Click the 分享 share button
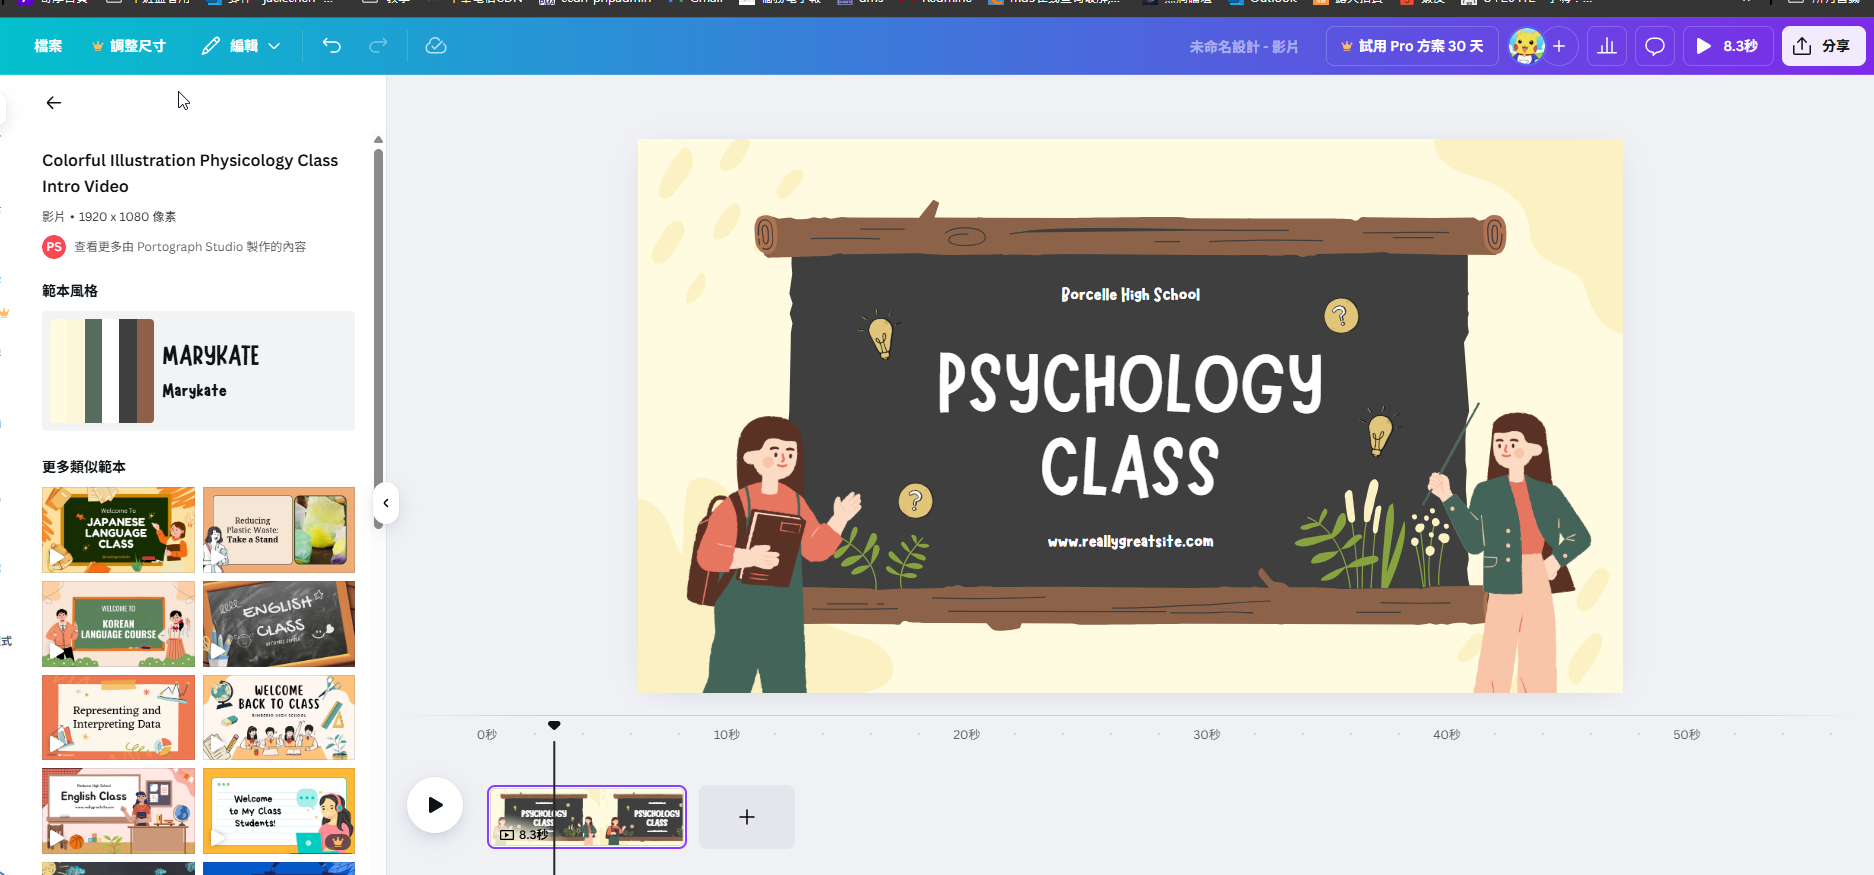This screenshot has width=1874, height=875. pyautogui.click(x=1822, y=46)
